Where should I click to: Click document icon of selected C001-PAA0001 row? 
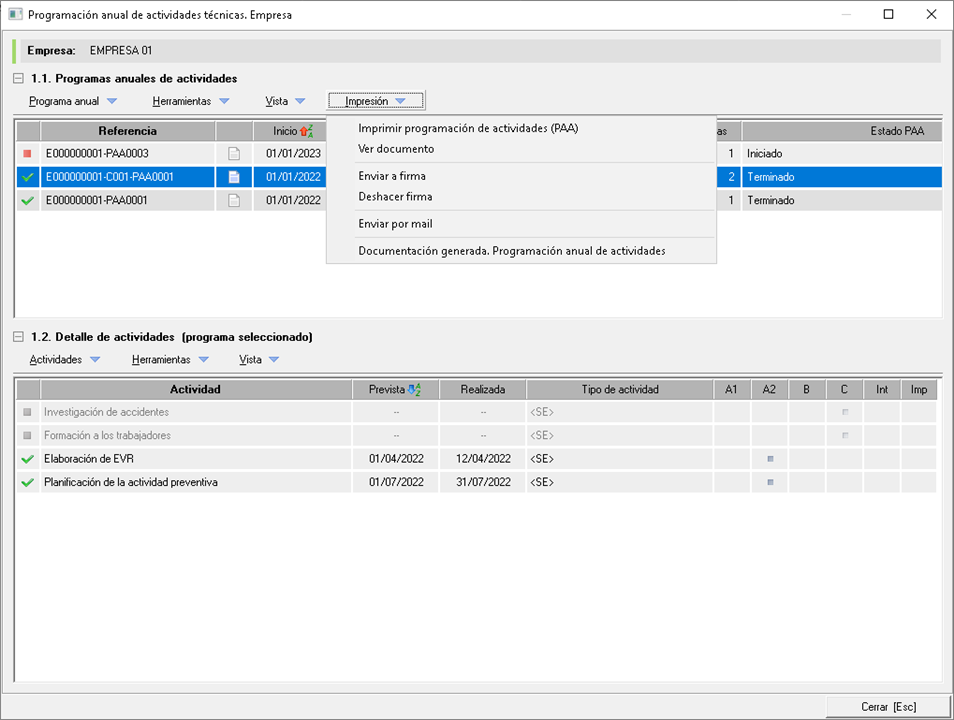pyautogui.click(x=234, y=177)
